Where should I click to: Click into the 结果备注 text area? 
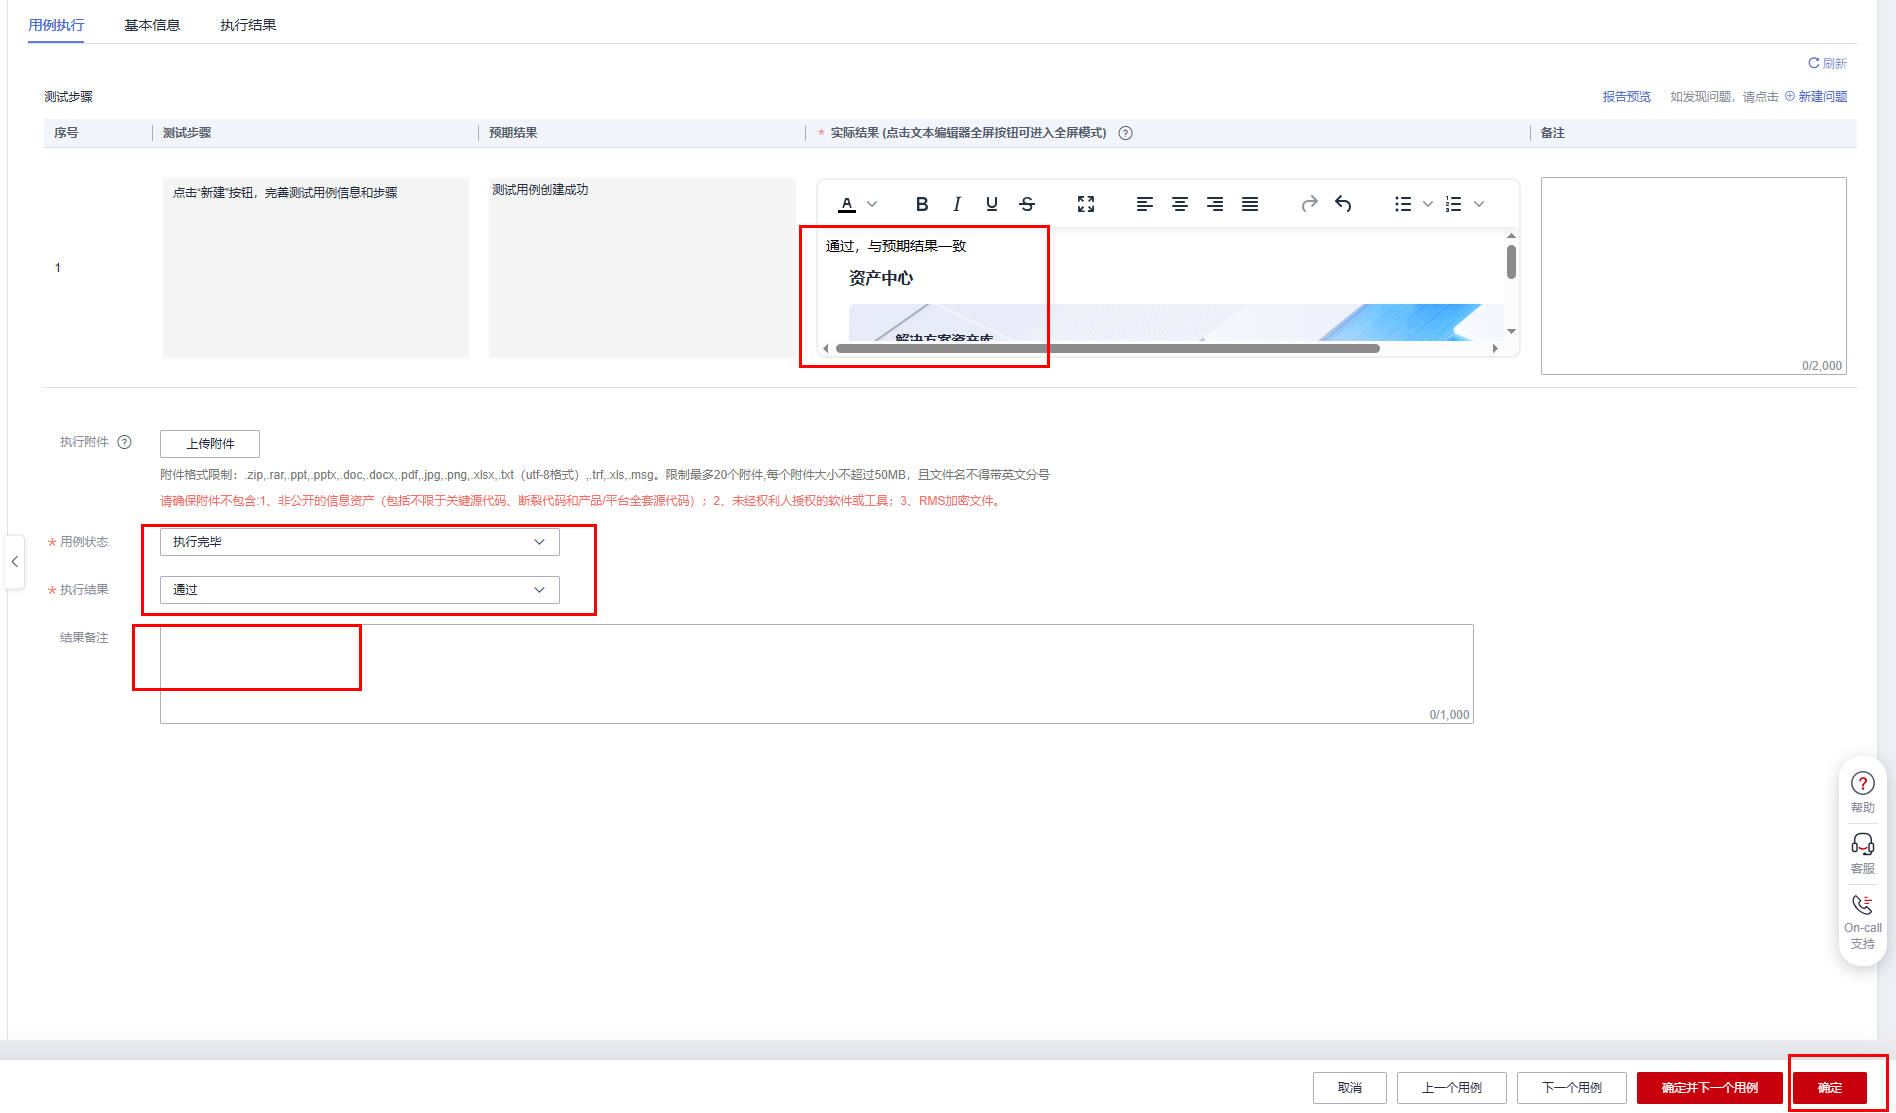click(816, 674)
